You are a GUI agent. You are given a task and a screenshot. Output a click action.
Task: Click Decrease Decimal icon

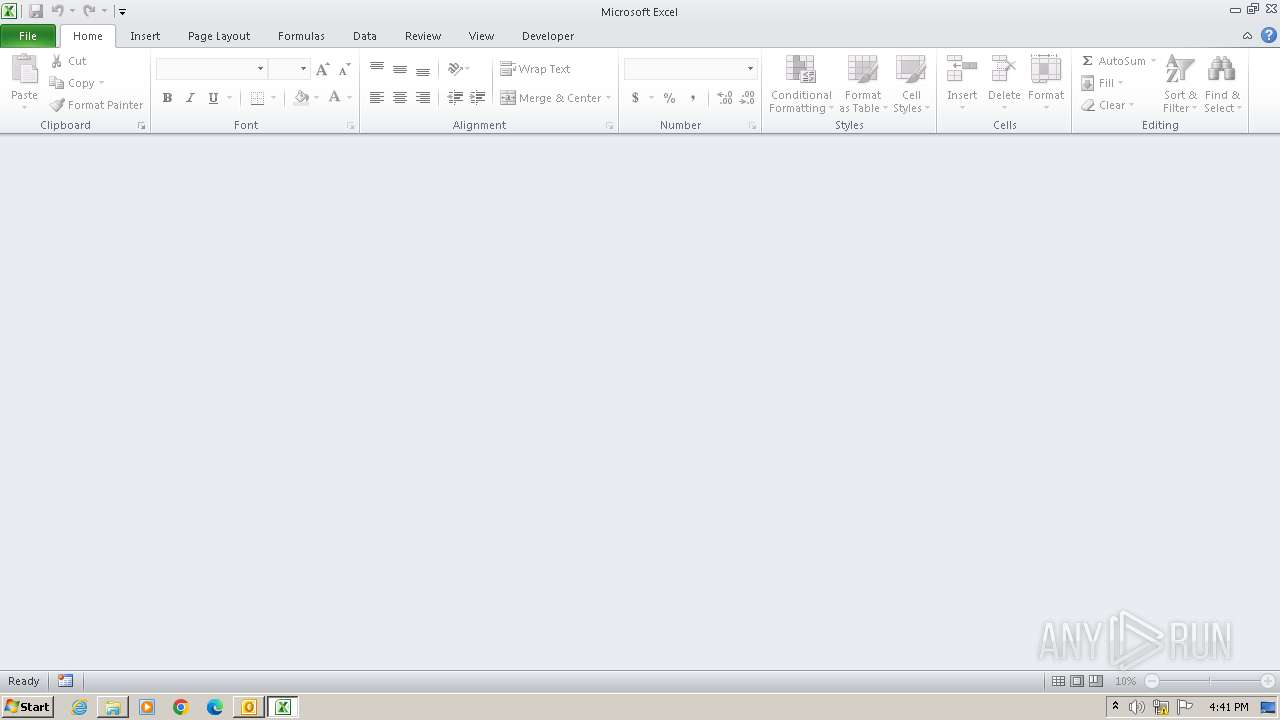[748, 98]
